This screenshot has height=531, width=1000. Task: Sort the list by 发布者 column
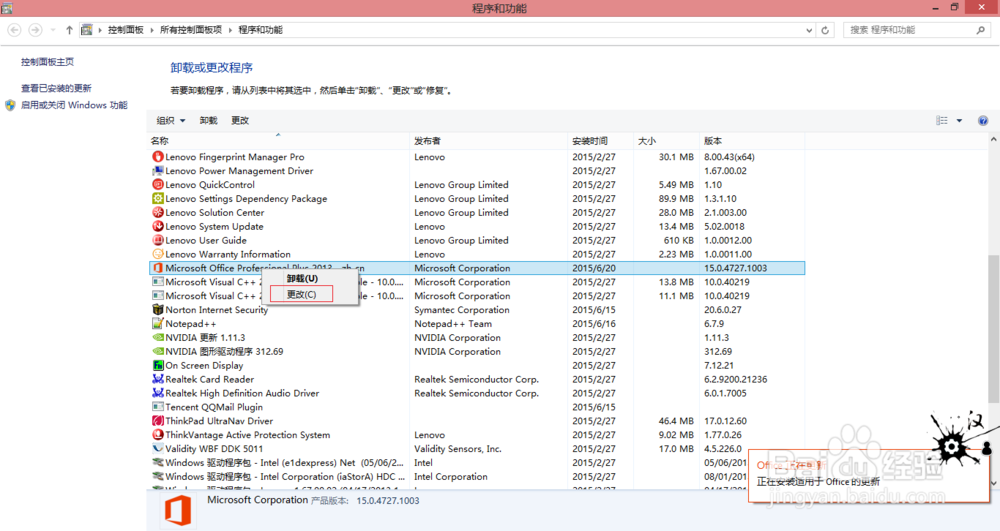pyautogui.click(x=489, y=141)
